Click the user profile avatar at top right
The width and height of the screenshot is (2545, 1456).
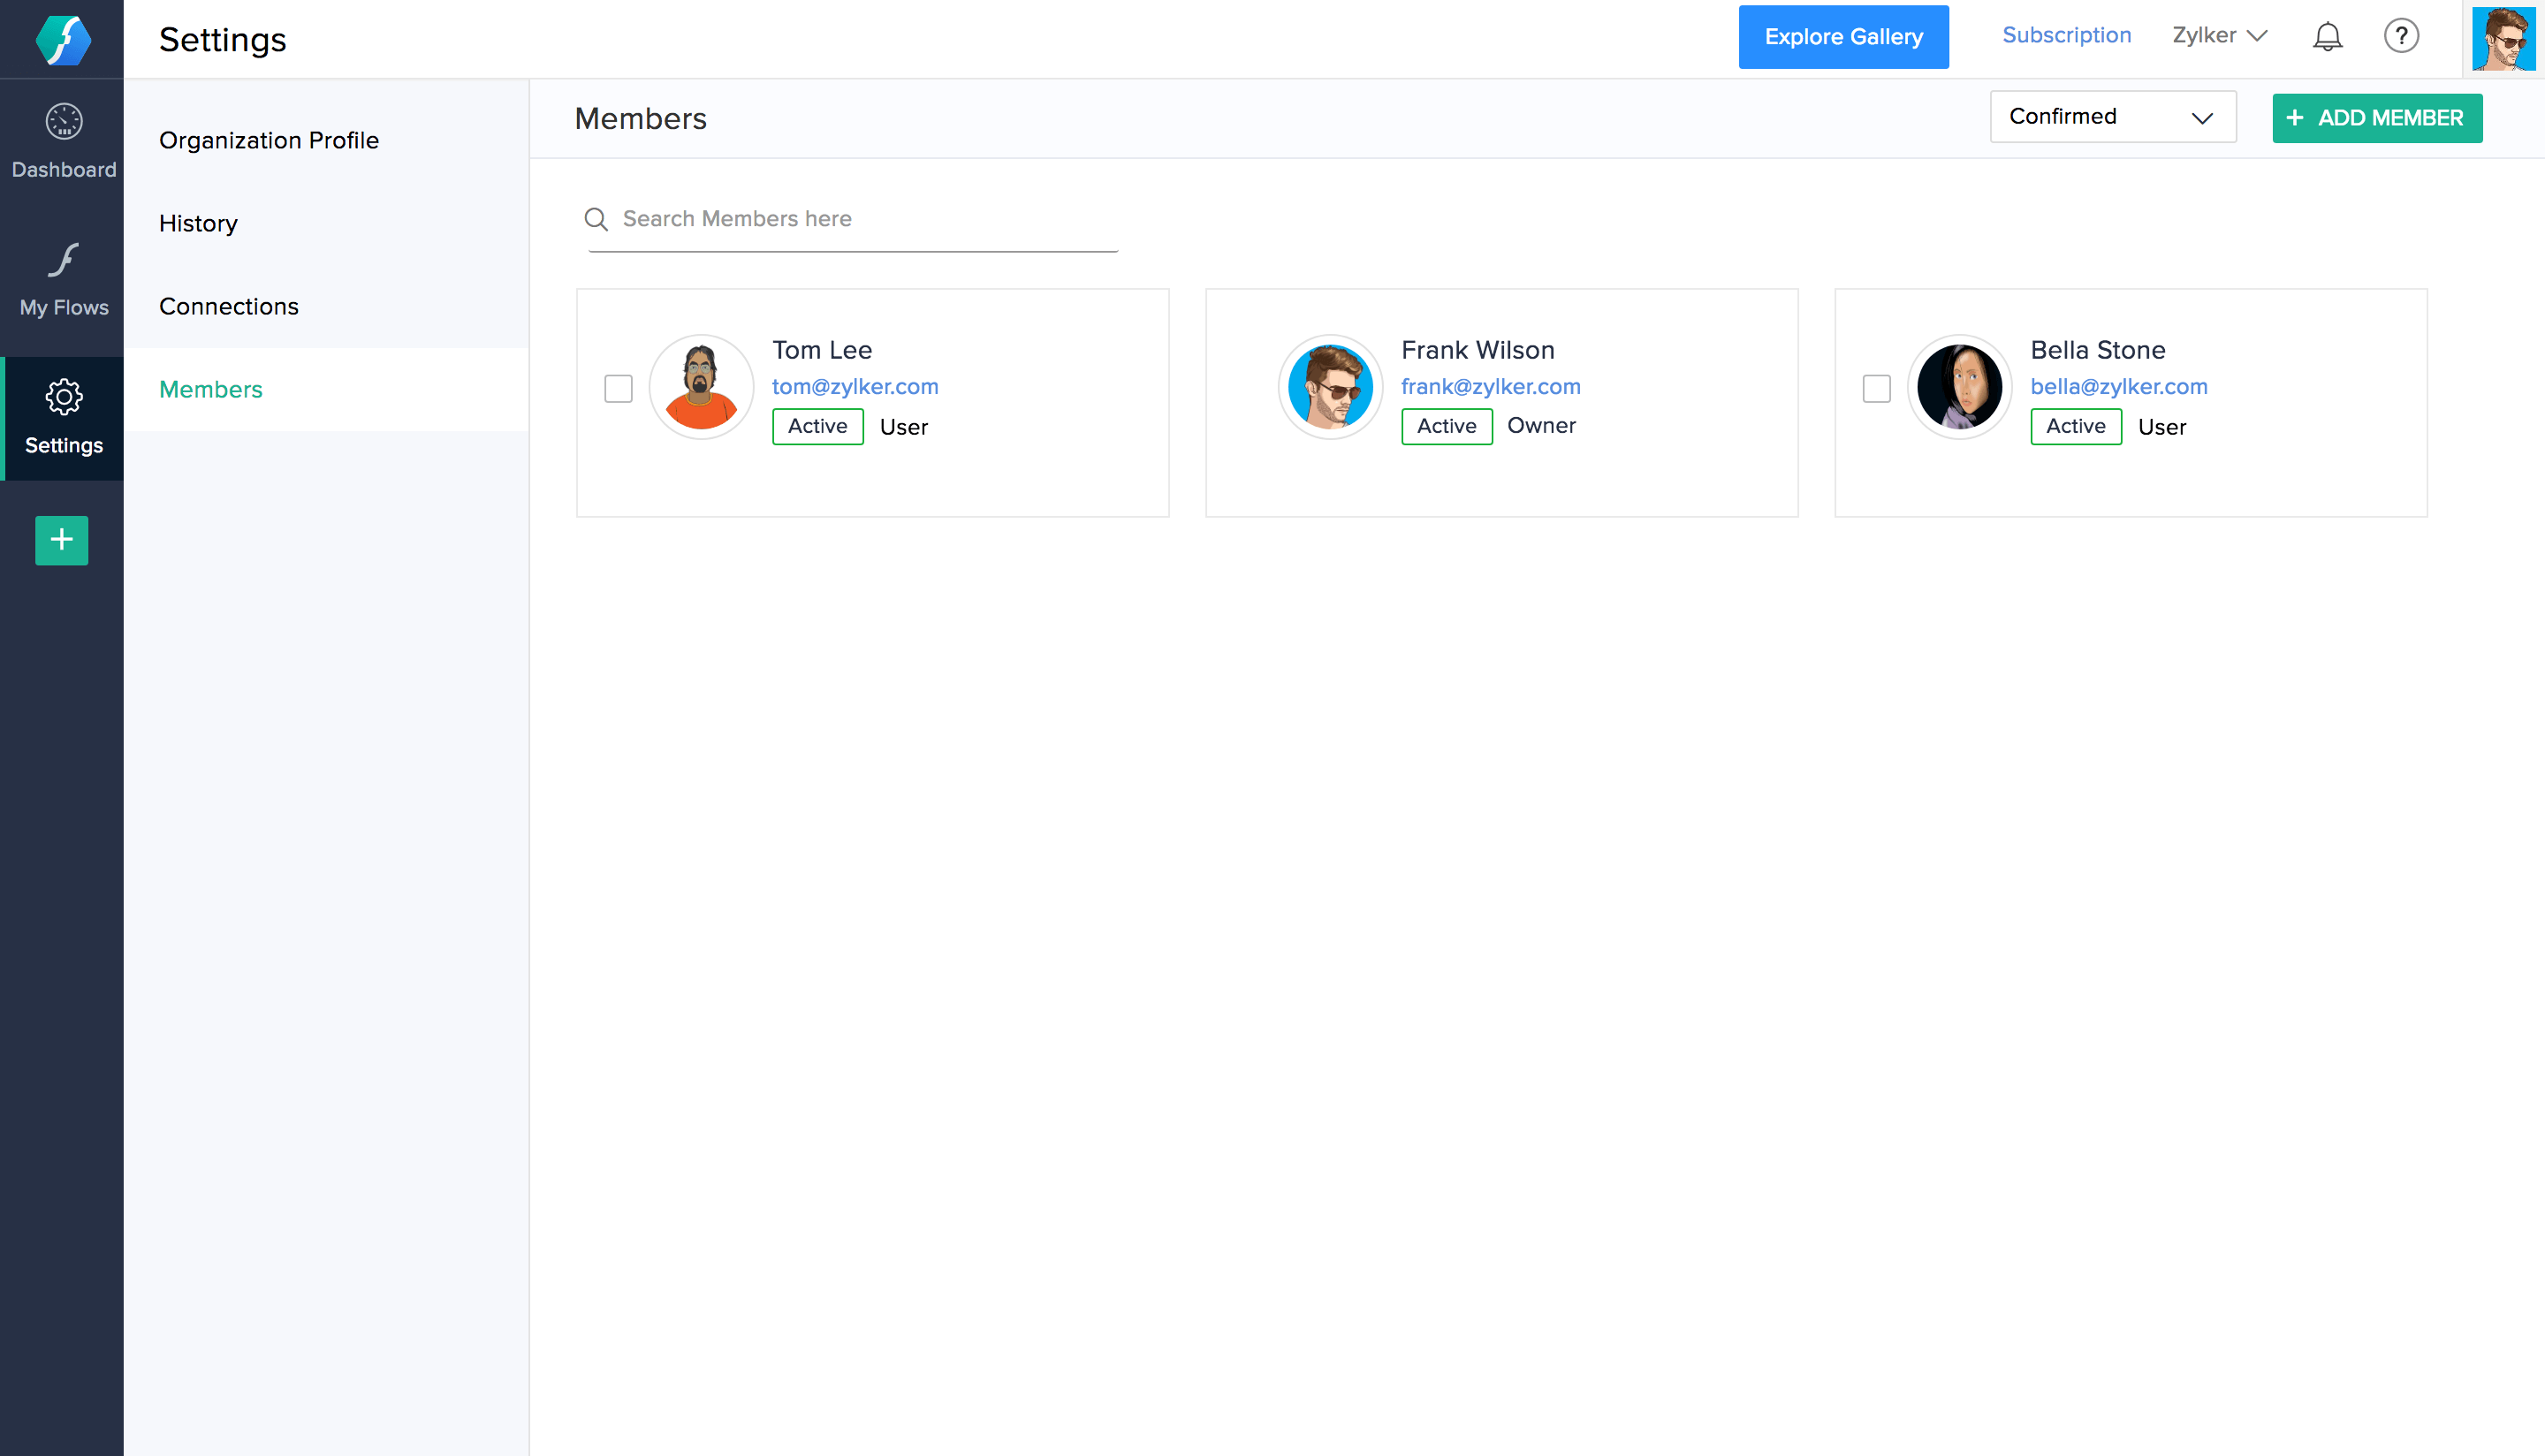(2502, 39)
